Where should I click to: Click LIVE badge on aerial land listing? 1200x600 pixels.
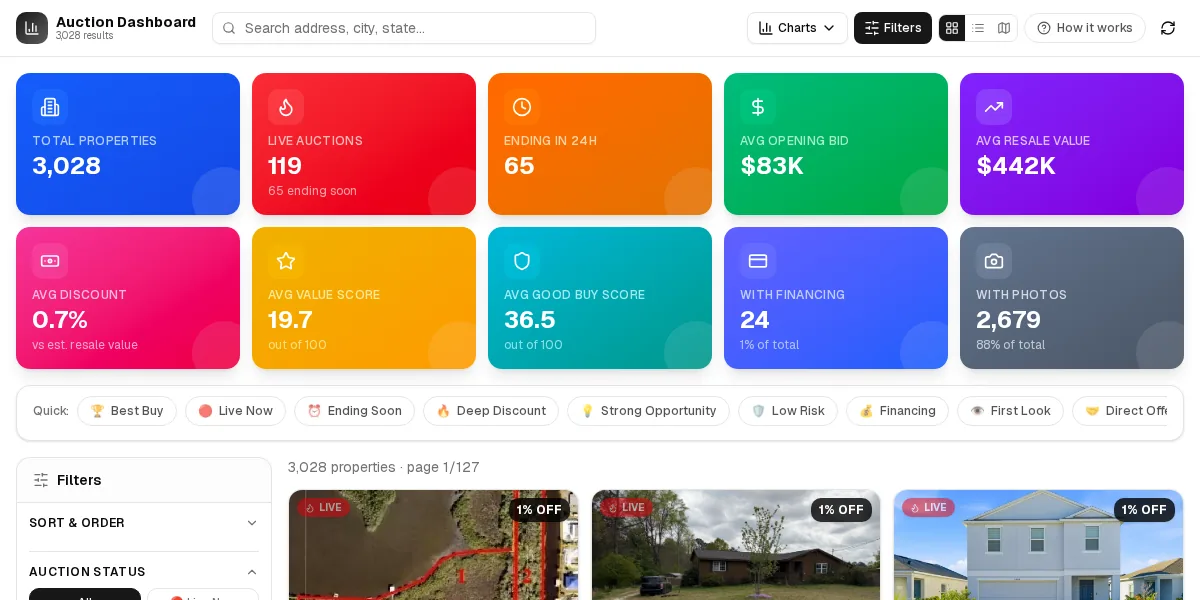coord(323,508)
